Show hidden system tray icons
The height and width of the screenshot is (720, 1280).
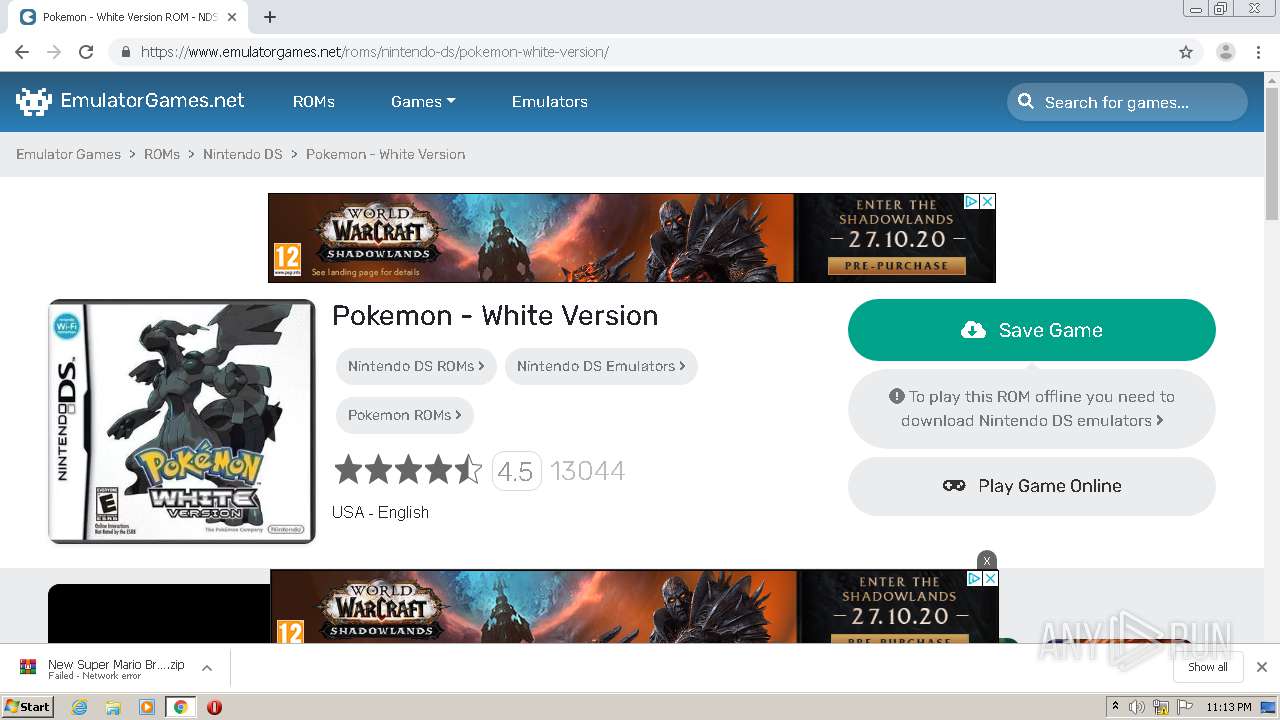click(x=1115, y=707)
